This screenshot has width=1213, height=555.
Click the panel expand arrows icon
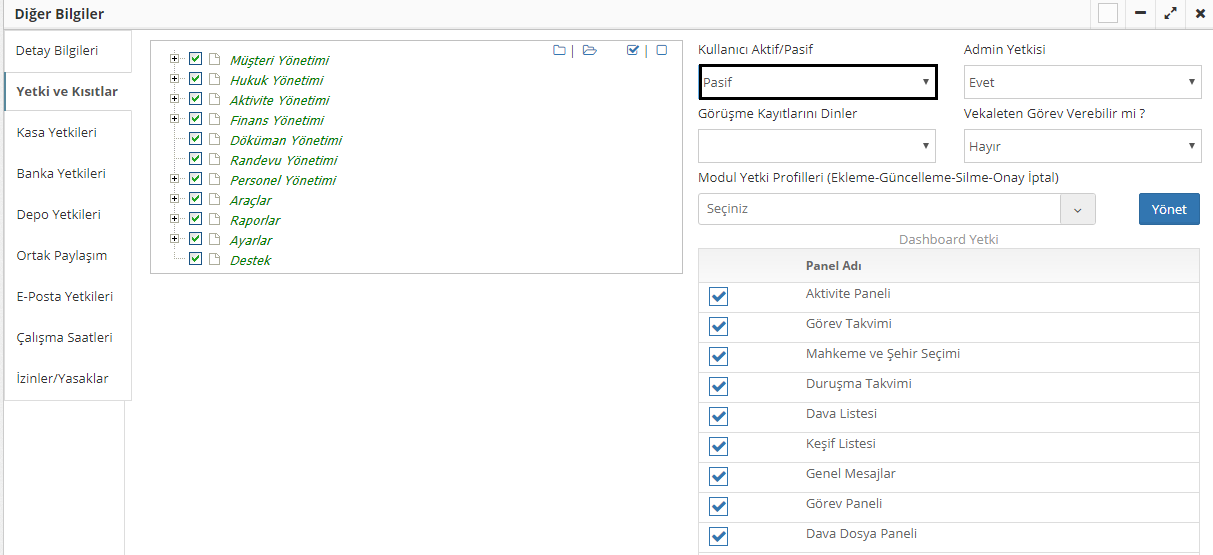click(1170, 14)
